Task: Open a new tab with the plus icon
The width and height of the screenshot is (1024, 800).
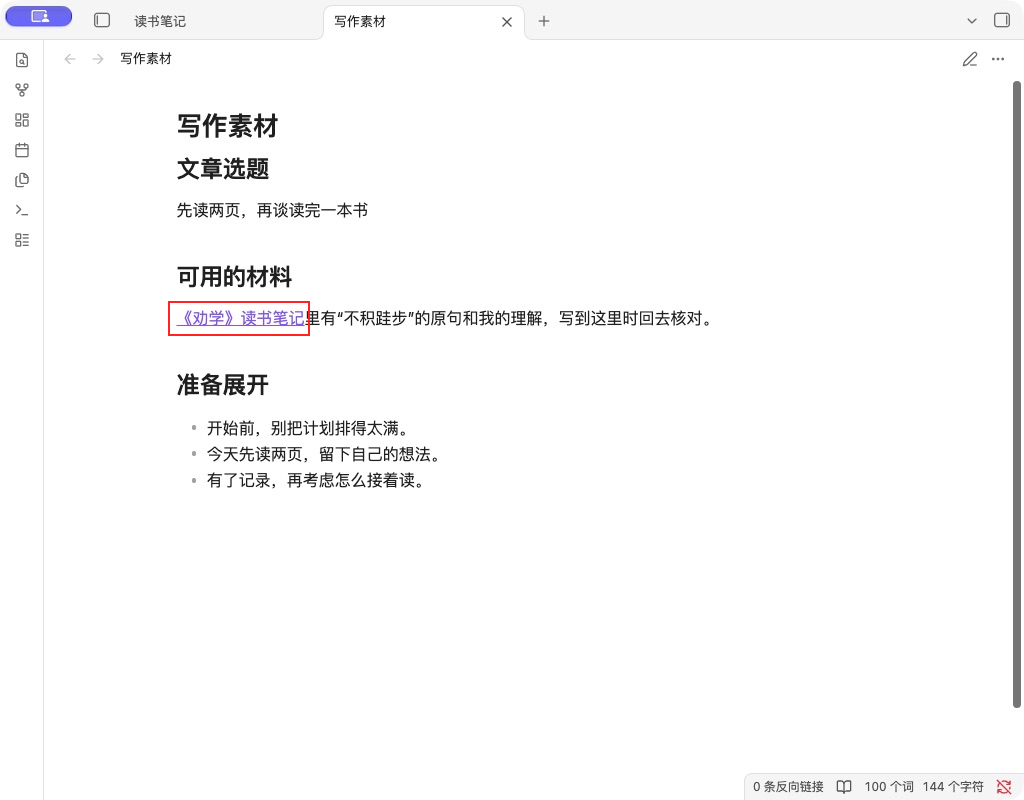Action: [x=544, y=21]
